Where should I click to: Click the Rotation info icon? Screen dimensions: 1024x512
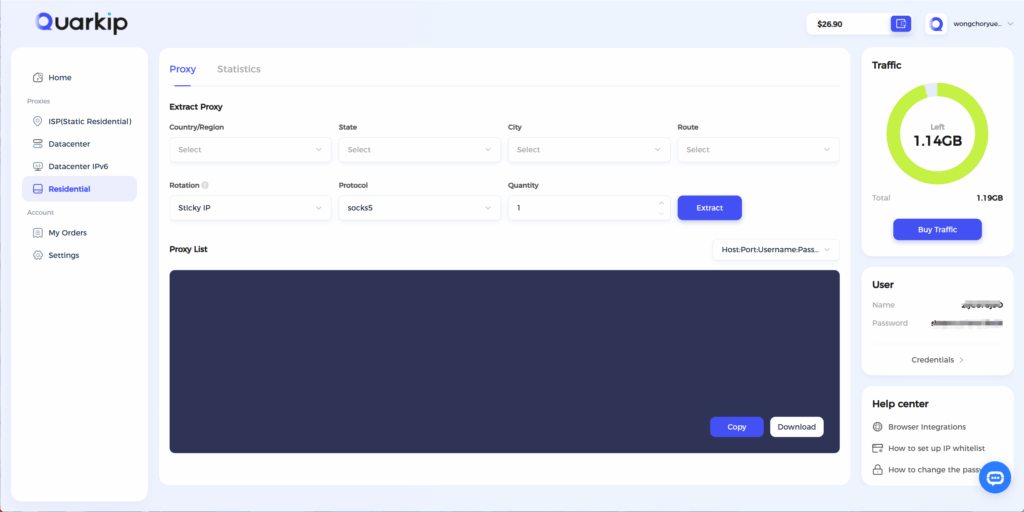(x=205, y=185)
